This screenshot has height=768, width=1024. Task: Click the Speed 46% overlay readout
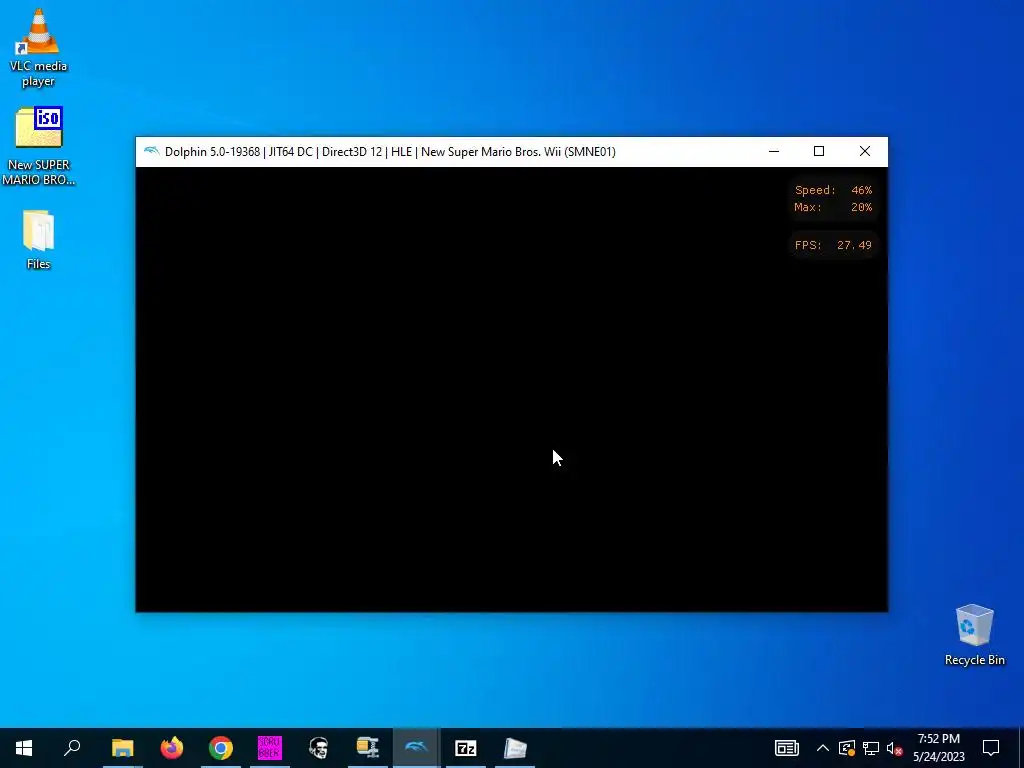(833, 190)
